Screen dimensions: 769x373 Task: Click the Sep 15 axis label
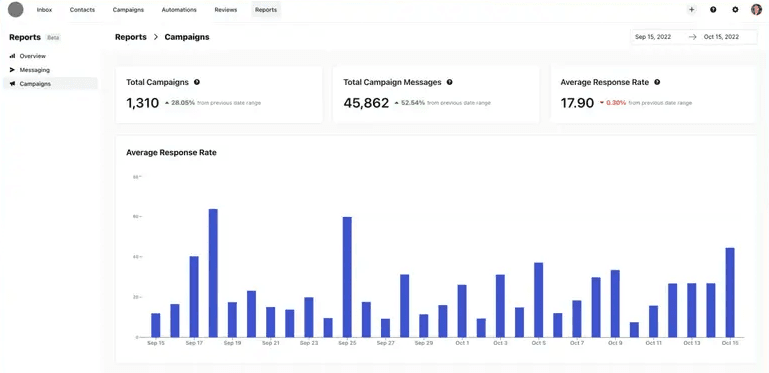155,343
